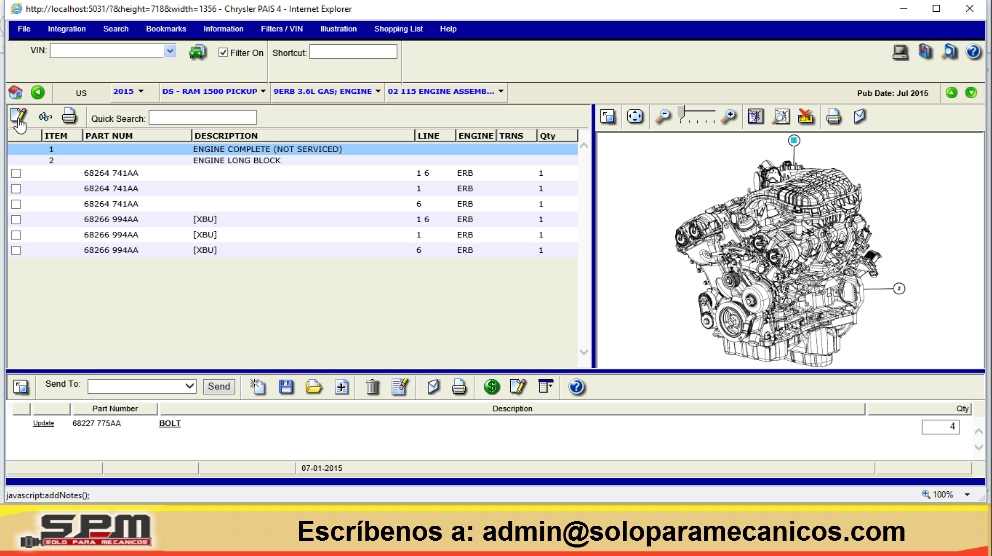Image resolution: width=992 pixels, height=556 pixels.
Task: Create a new shopping list
Action: pos(258,386)
